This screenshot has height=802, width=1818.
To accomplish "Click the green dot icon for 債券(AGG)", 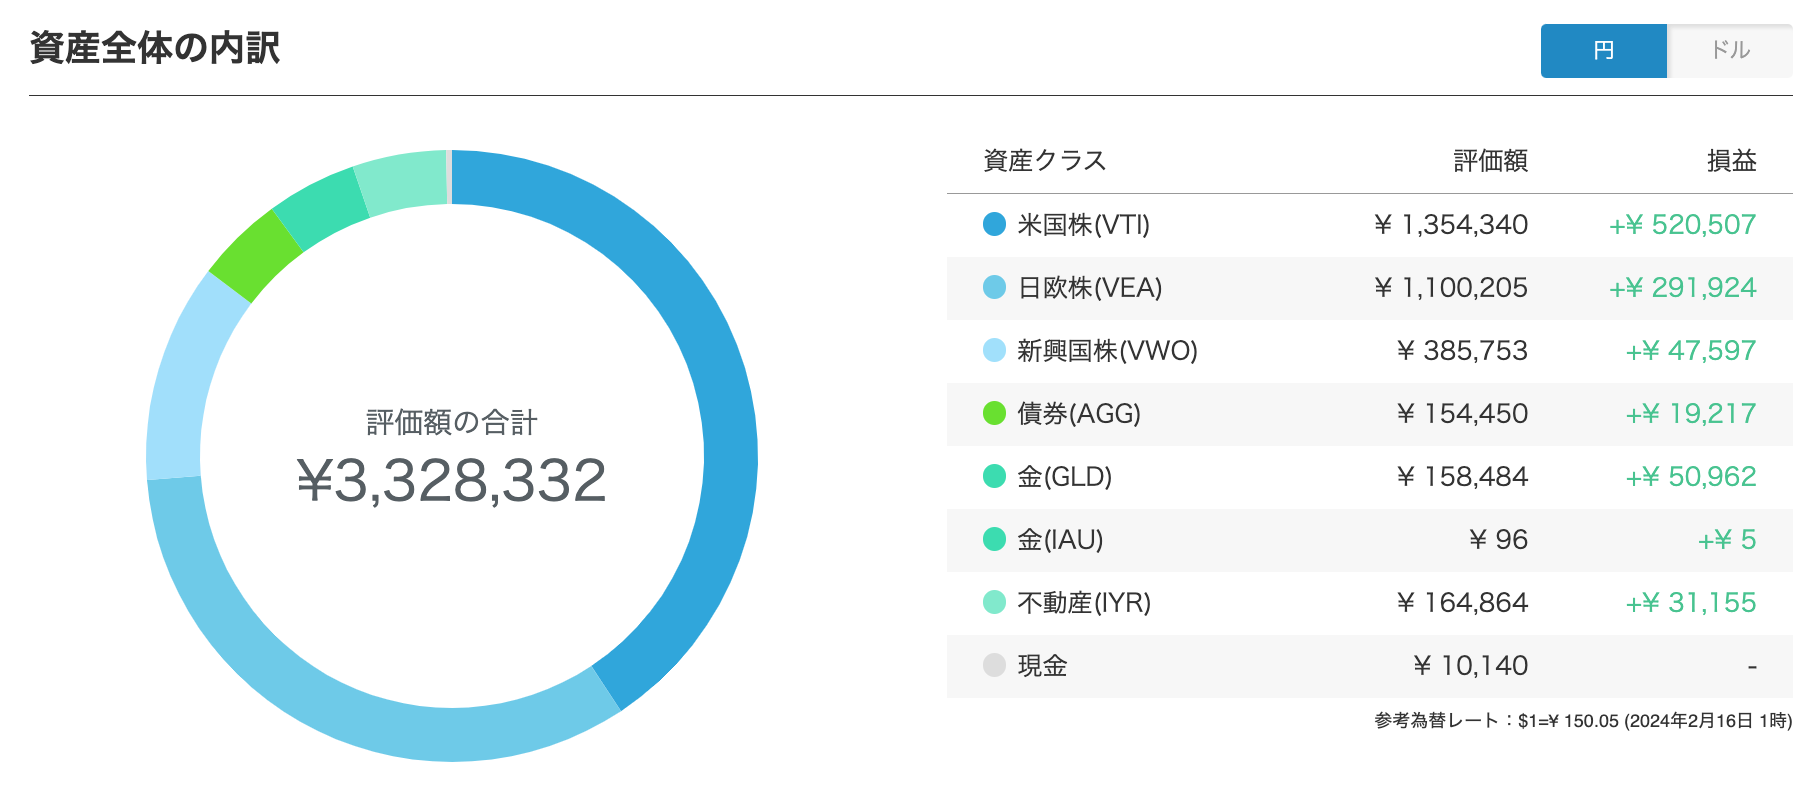I will tap(992, 414).
